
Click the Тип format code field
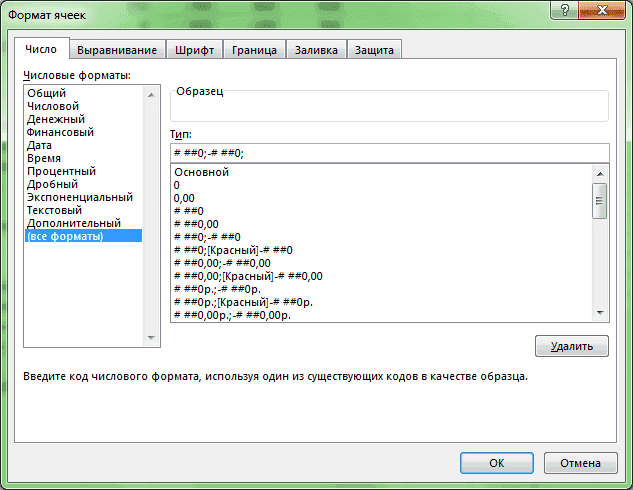tap(388, 153)
